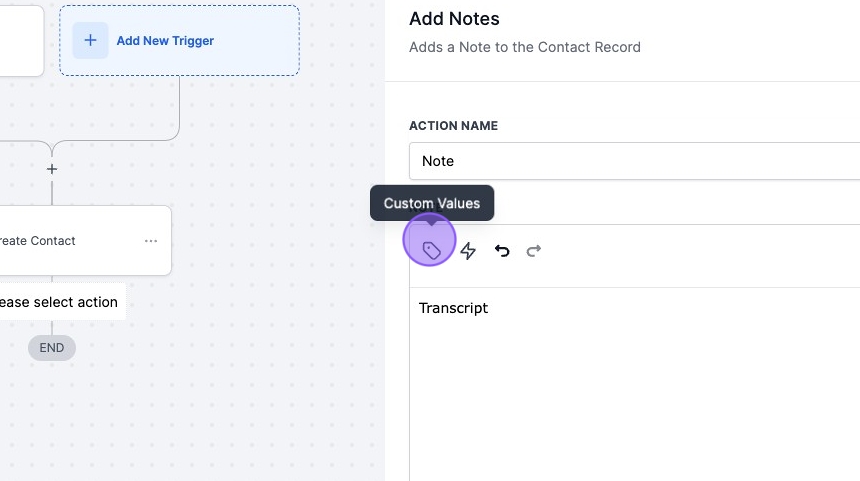
Task: Add a step via the connector plus
Action: tap(52, 169)
